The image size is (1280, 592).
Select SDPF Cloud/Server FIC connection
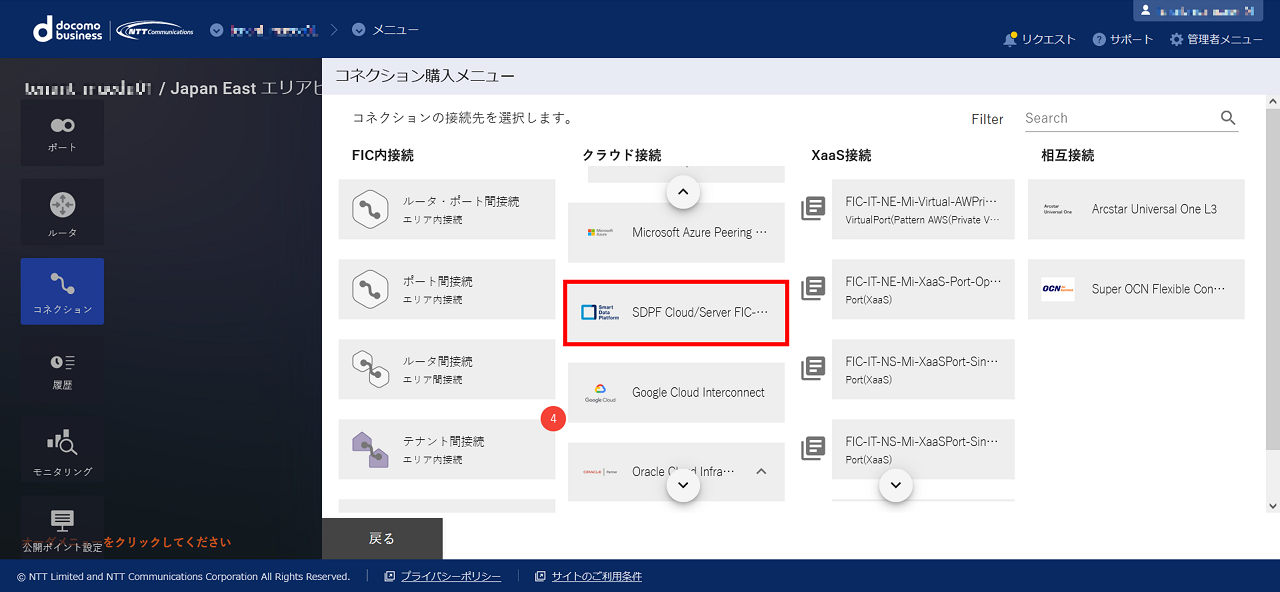(676, 312)
